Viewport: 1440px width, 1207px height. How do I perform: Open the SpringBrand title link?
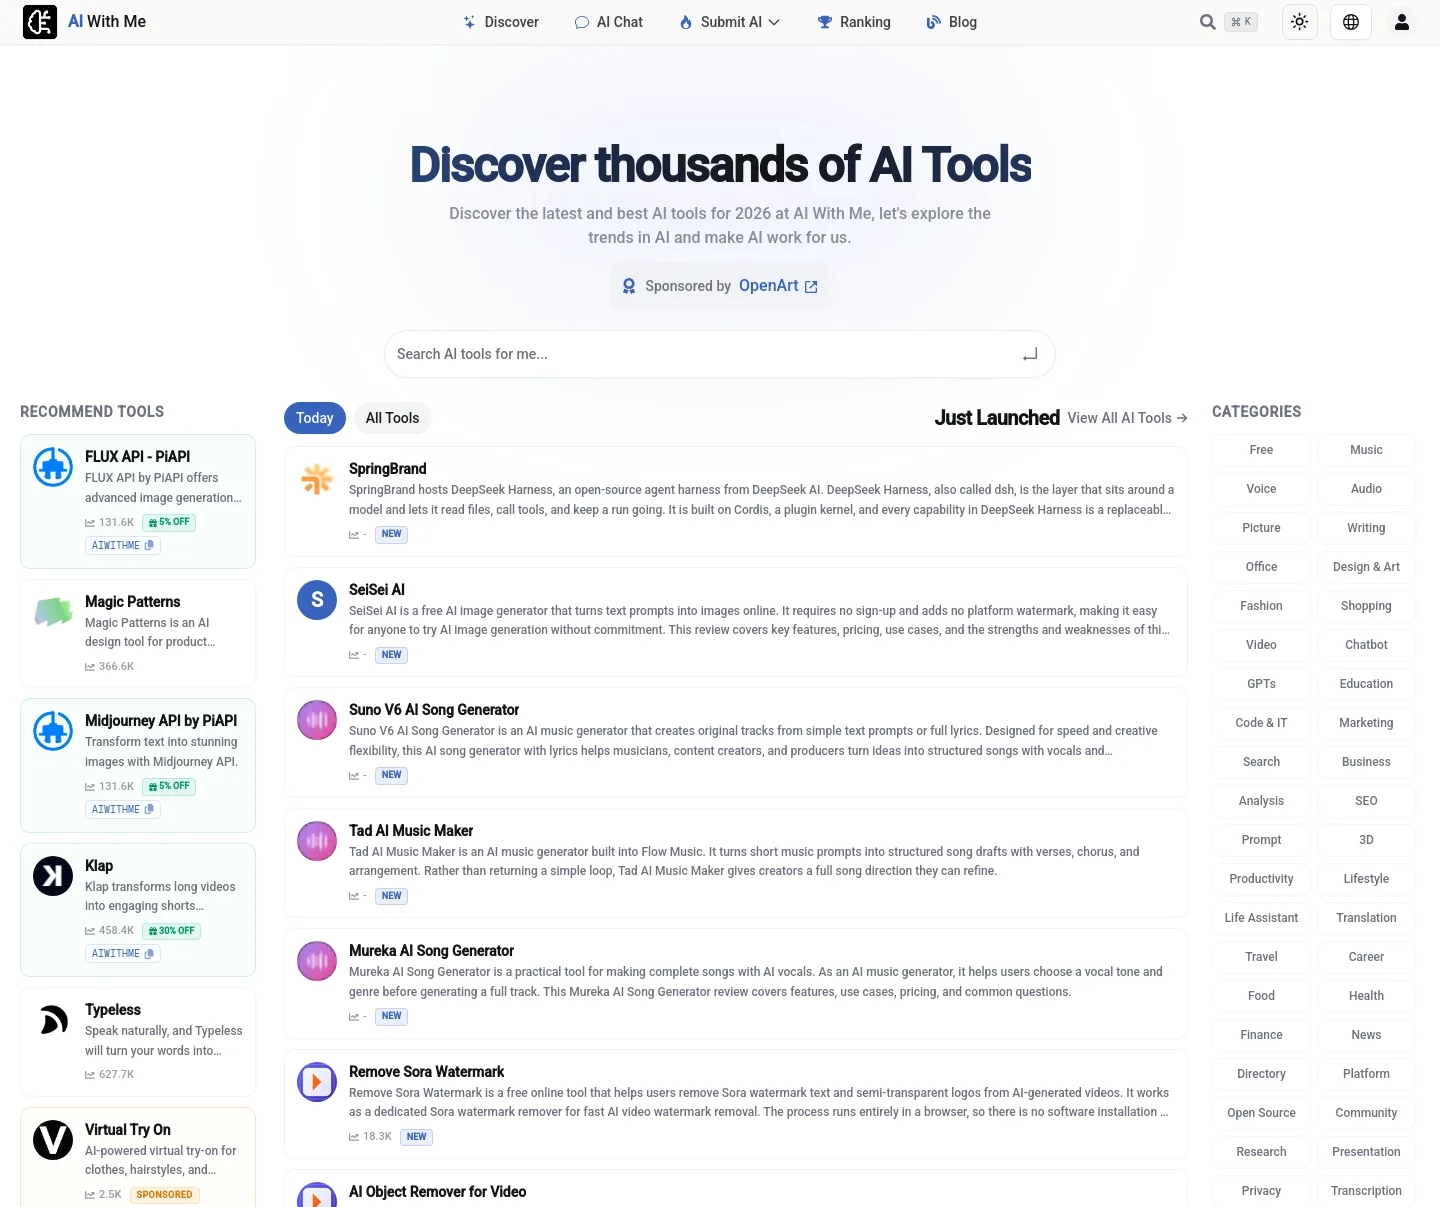(388, 468)
